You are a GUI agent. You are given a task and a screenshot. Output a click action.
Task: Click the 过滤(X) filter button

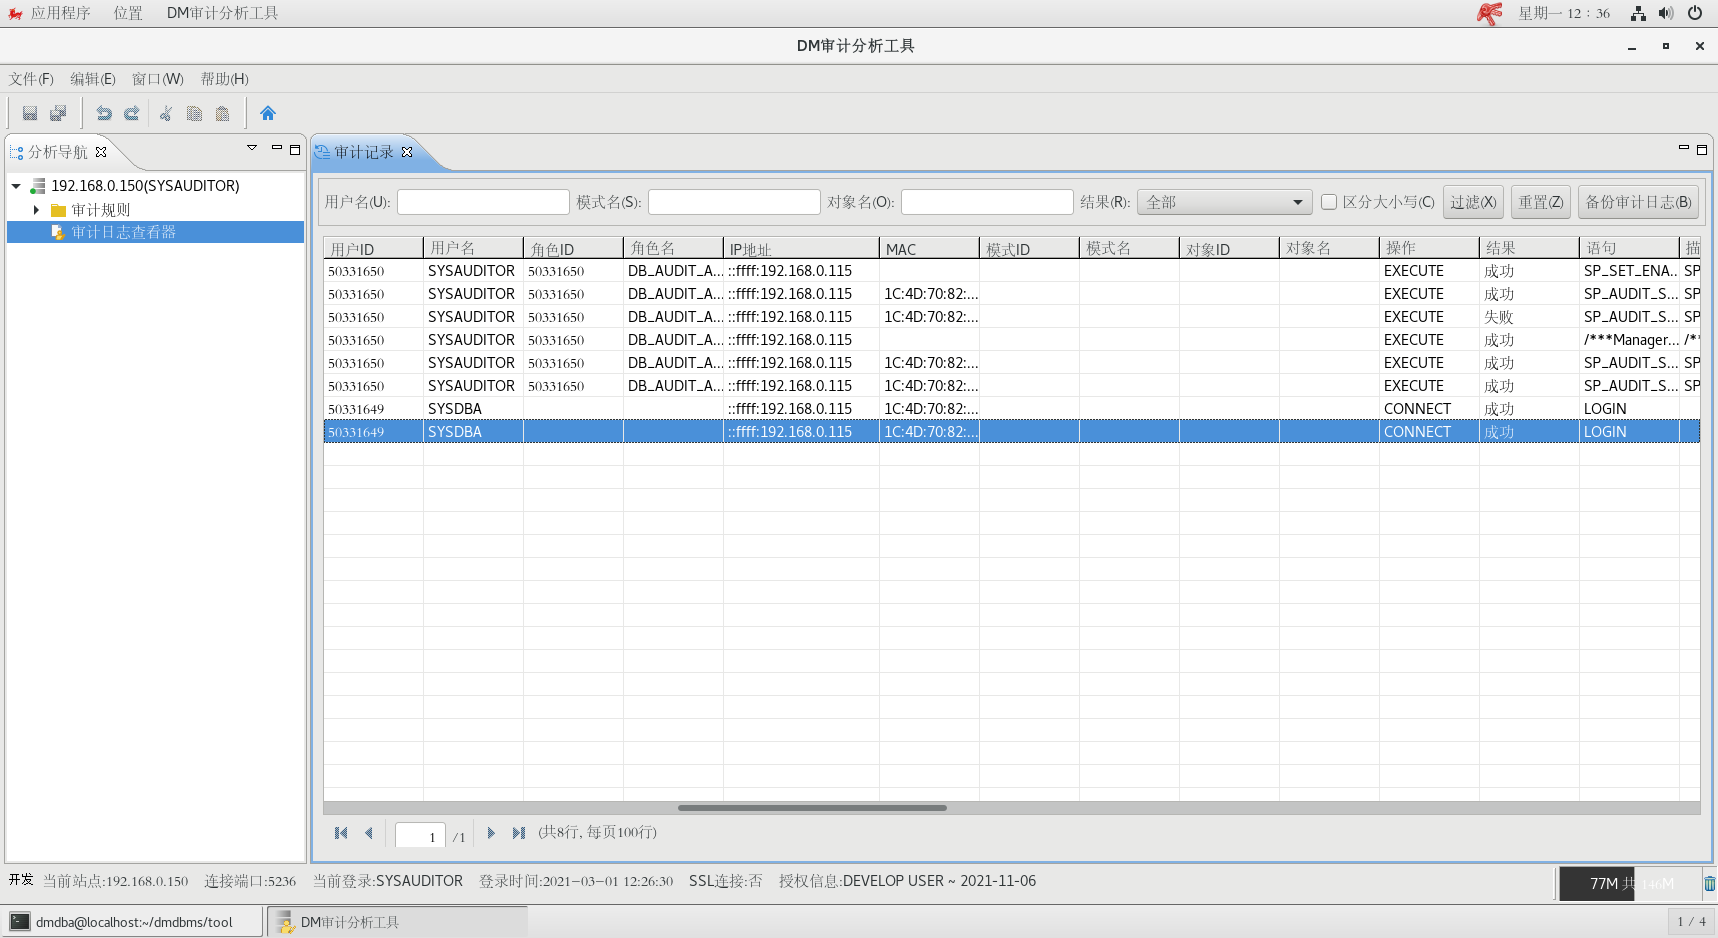point(1473,202)
